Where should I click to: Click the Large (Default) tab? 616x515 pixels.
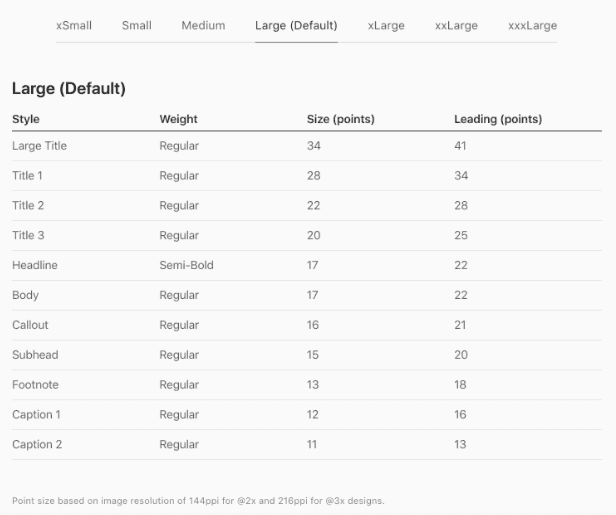(x=296, y=26)
